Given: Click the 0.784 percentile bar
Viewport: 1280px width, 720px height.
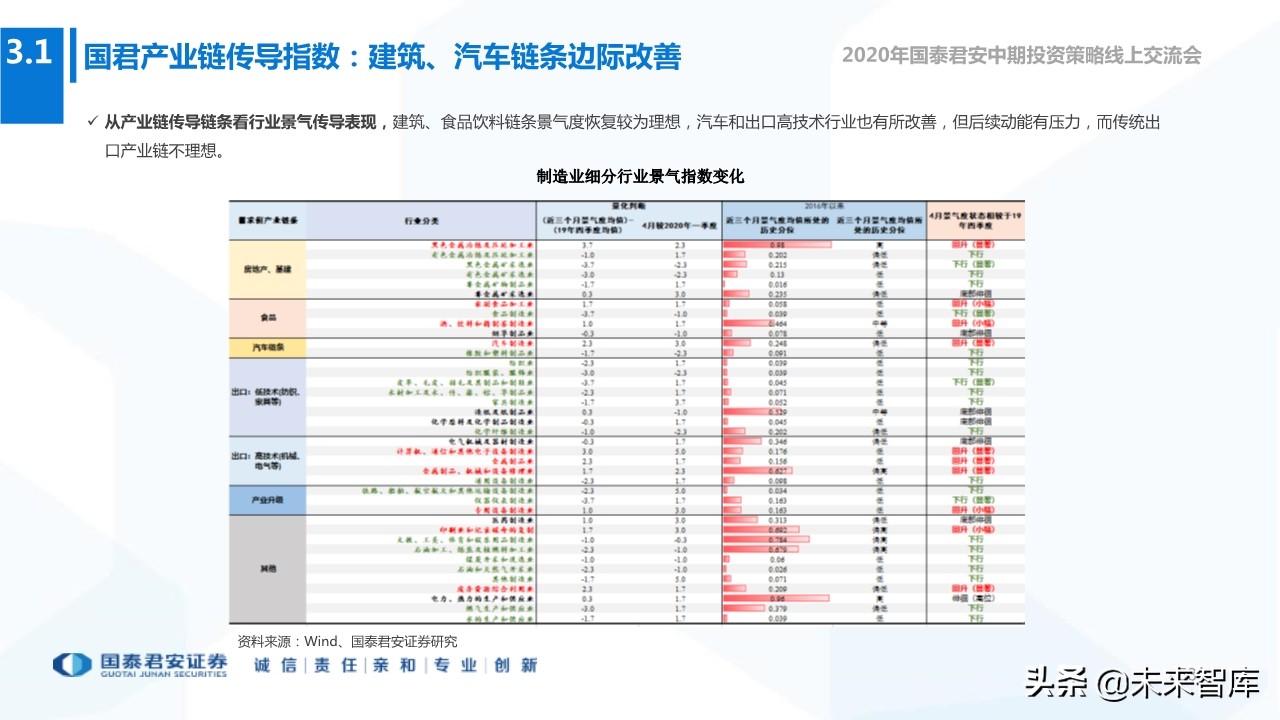Looking at the screenshot, I should 767,539.
